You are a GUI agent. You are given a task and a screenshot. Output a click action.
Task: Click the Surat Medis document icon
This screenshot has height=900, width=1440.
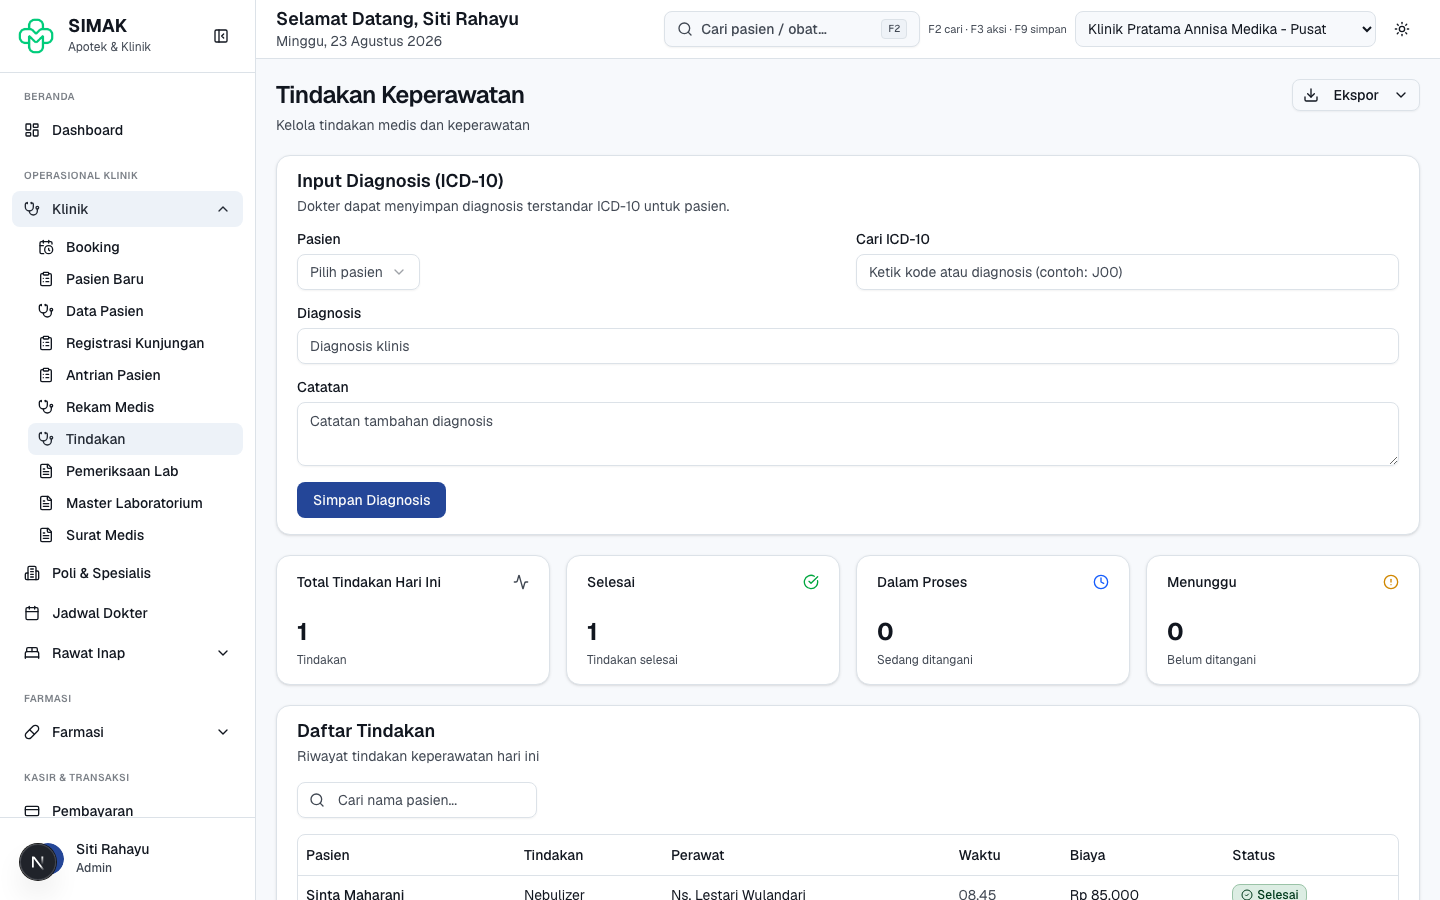(x=46, y=535)
